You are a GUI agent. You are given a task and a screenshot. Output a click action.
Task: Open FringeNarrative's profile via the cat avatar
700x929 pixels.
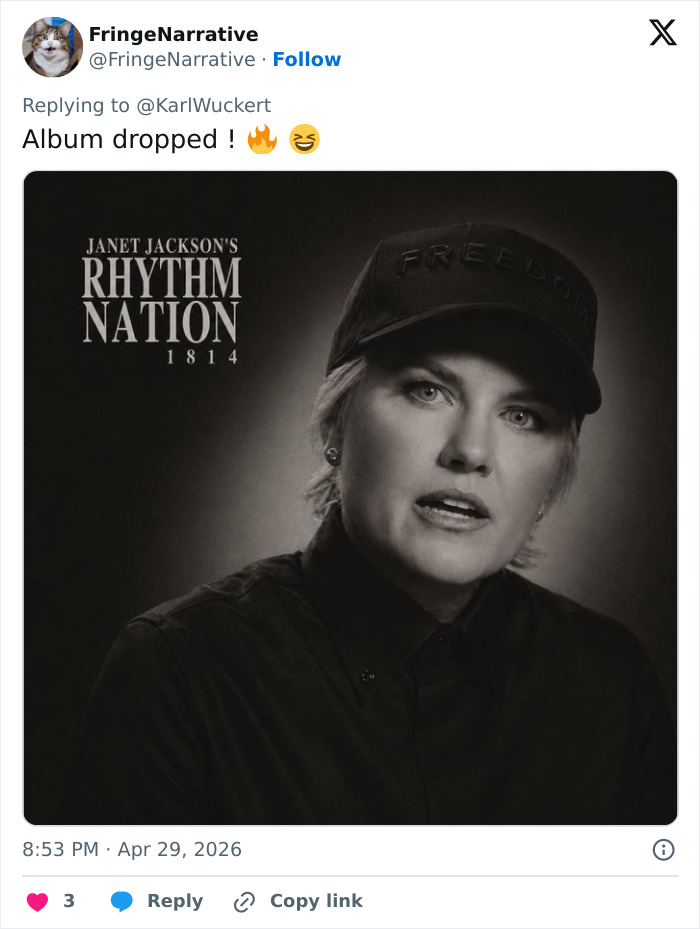click(52, 47)
